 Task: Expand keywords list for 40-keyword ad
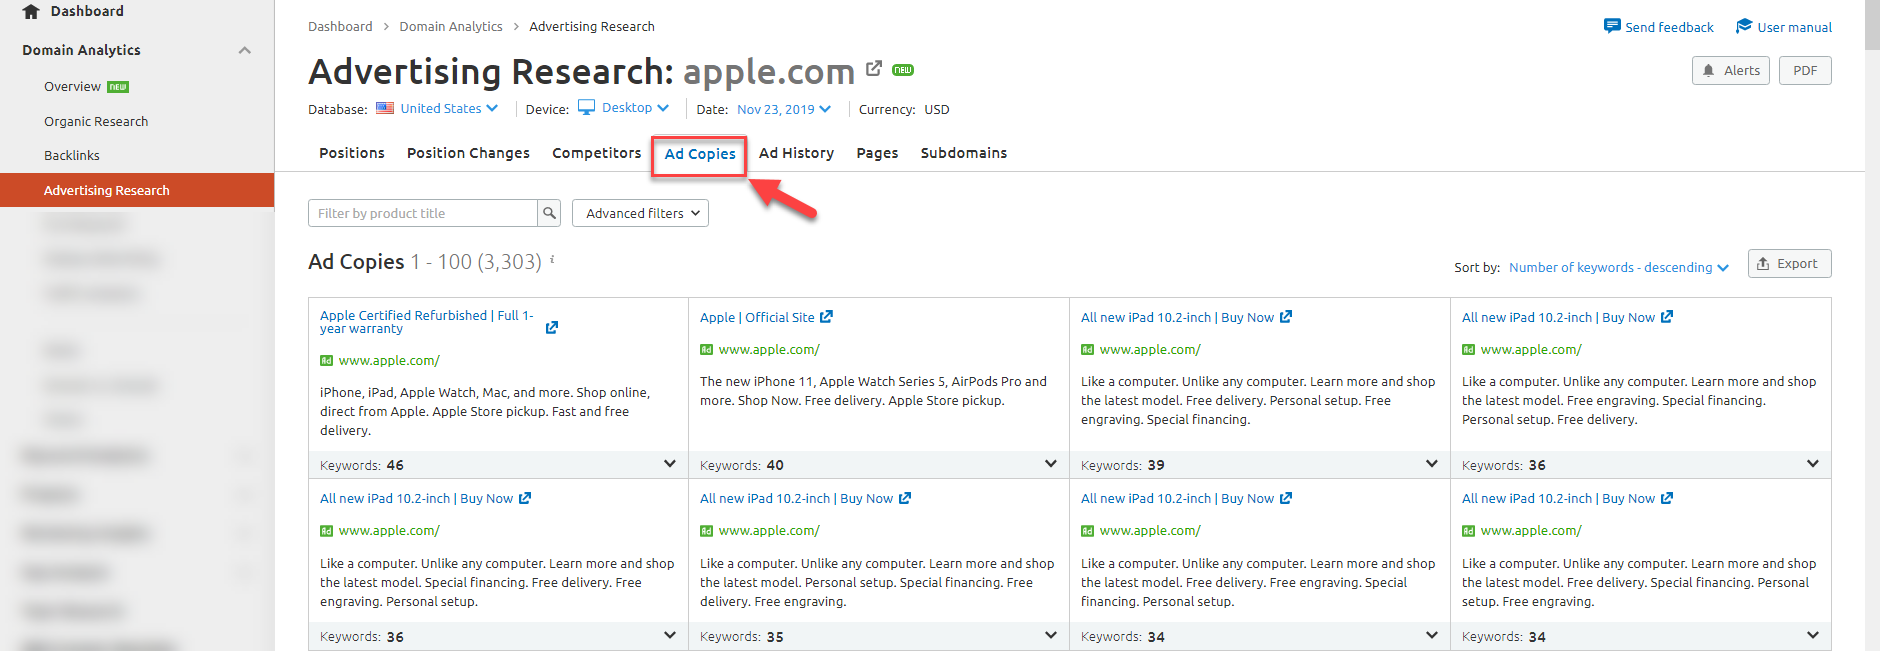1050,464
